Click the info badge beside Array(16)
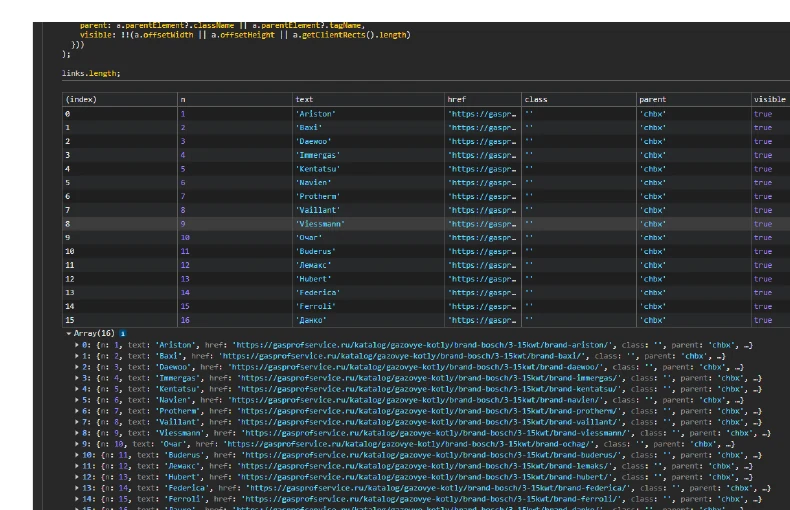The width and height of the screenshot is (790, 510). [122, 334]
